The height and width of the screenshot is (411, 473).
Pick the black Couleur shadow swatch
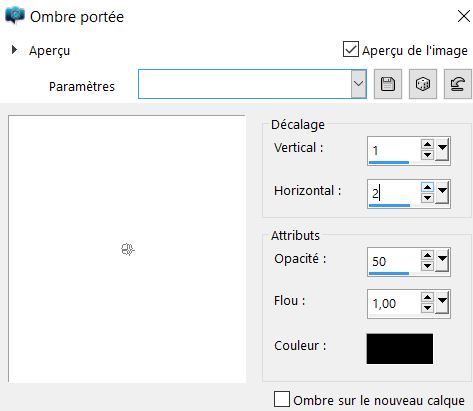(x=400, y=349)
